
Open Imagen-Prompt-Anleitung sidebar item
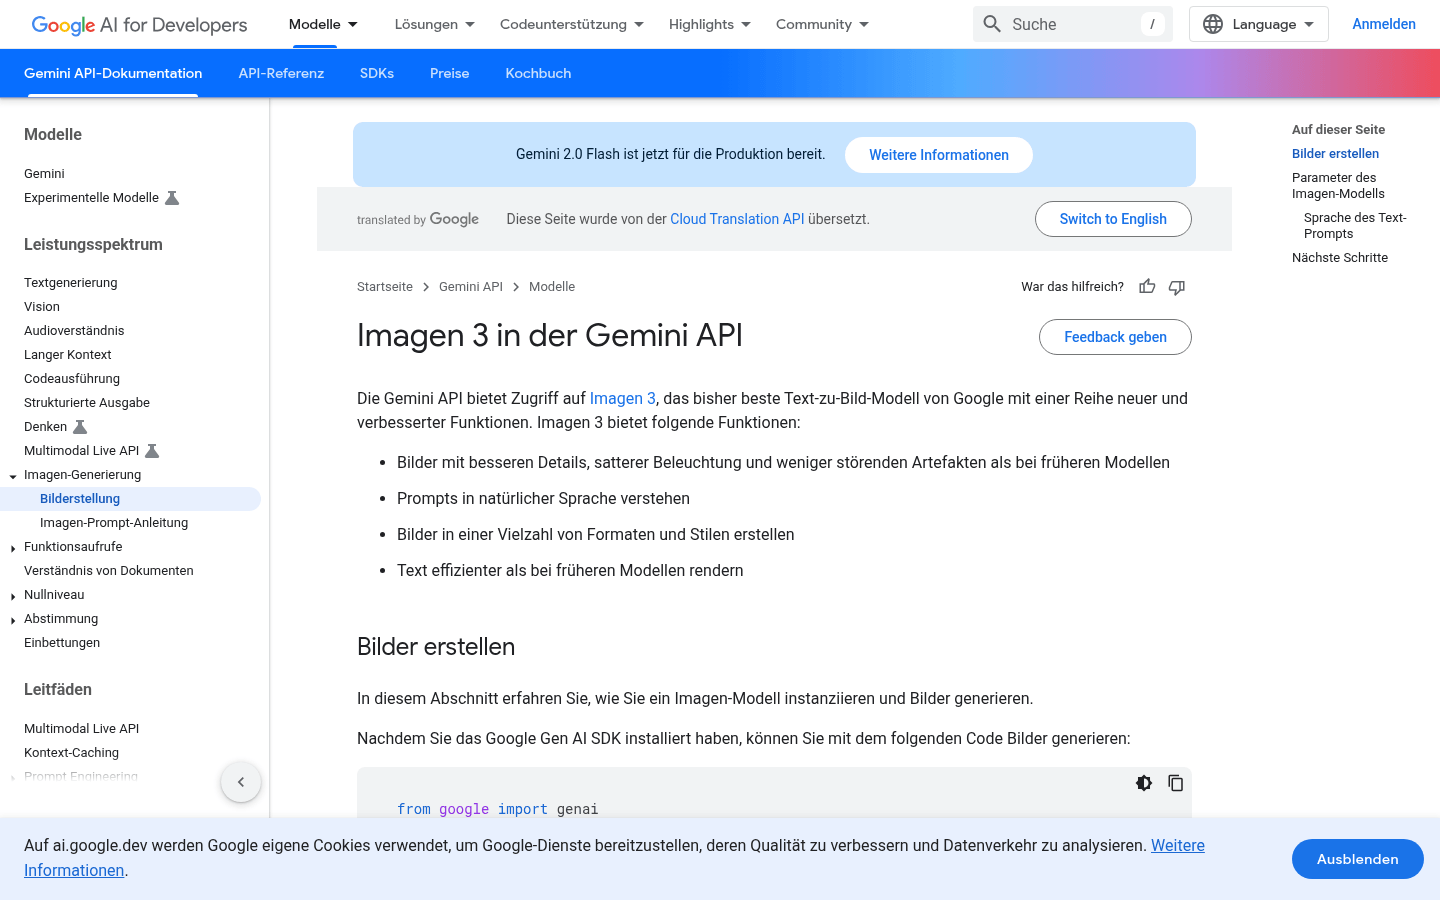[x=114, y=523]
